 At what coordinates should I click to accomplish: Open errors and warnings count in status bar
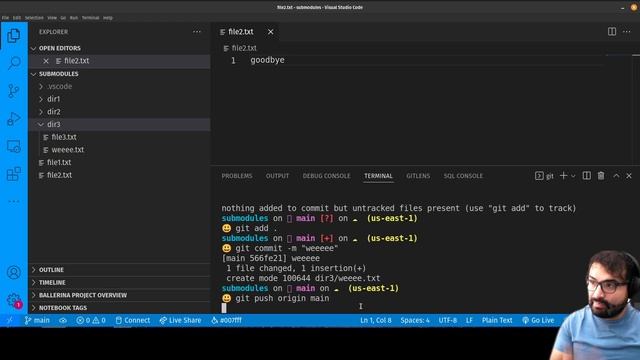click(91, 320)
